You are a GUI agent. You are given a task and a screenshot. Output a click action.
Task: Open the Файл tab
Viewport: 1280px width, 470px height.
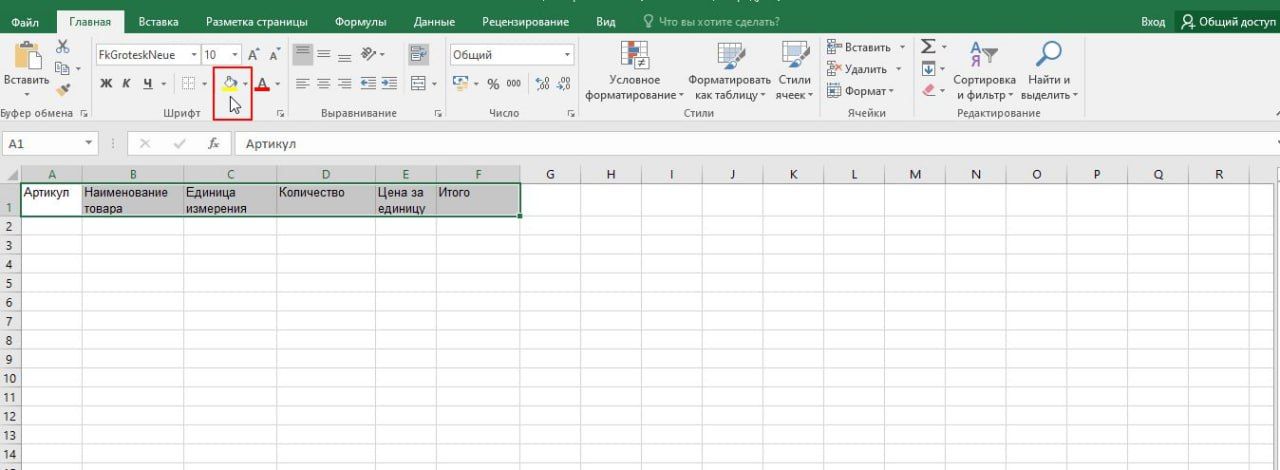pos(25,21)
